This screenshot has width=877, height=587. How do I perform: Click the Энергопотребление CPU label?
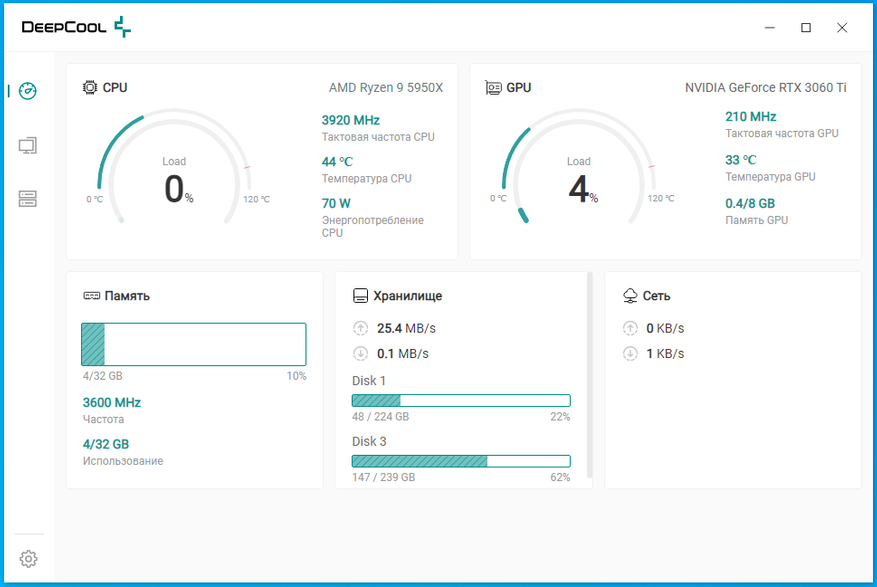pyautogui.click(x=373, y=226)
